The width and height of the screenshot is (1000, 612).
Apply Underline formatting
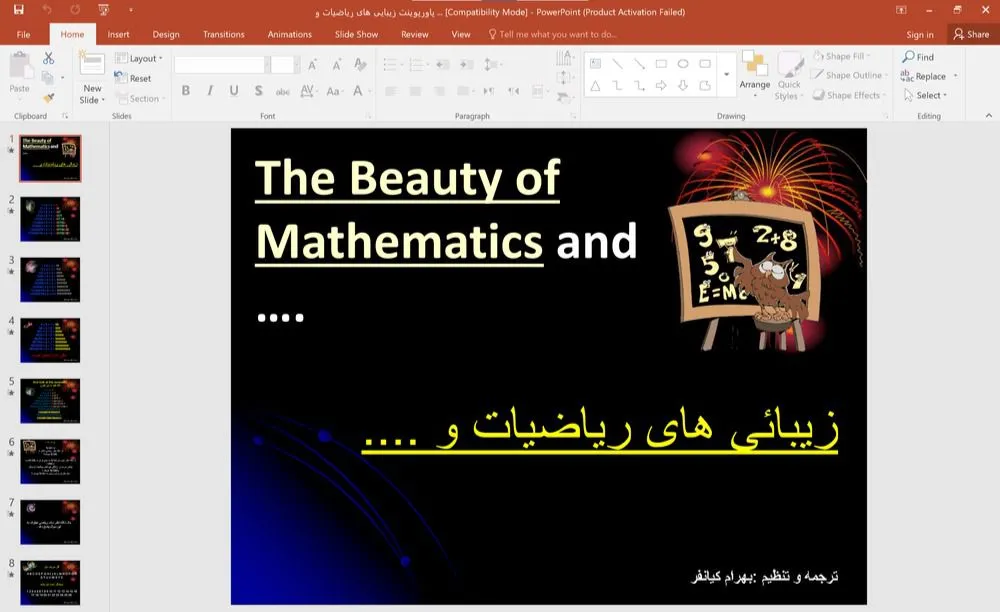(x=234, y=91)
